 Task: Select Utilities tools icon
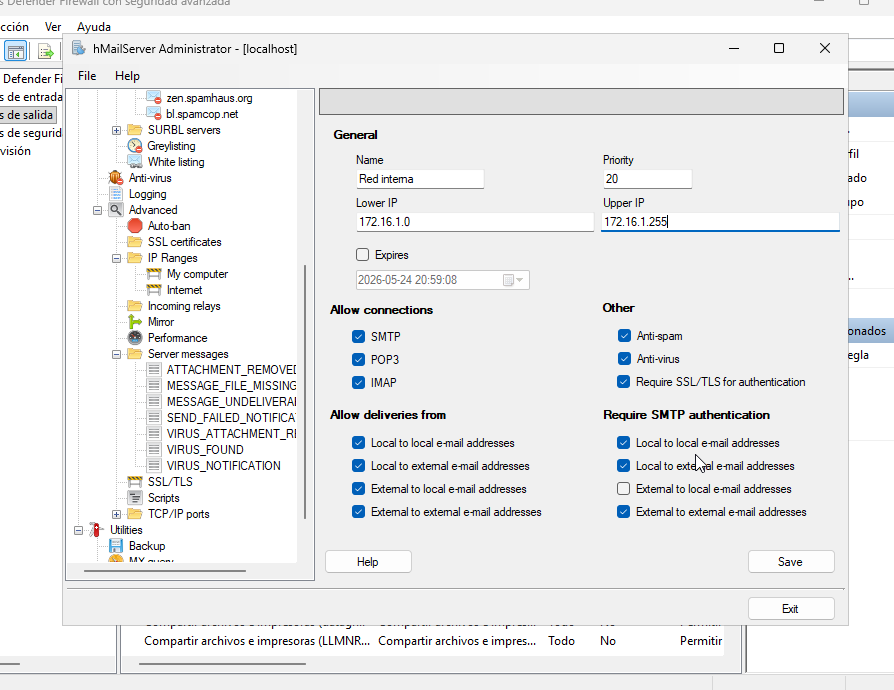(96, 530)
